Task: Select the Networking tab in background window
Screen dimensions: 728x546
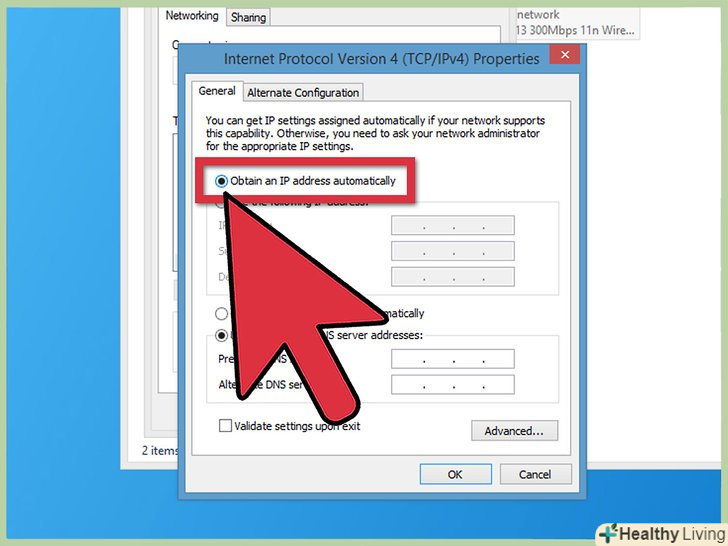Action: point(192,16)
